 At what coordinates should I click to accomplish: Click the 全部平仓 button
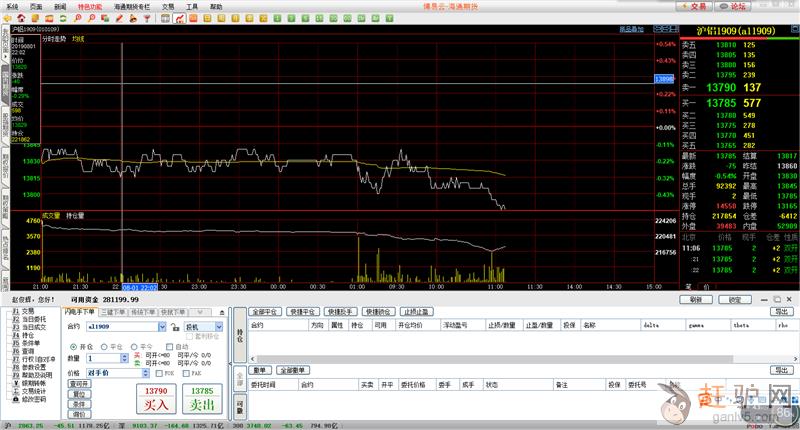point(265,312)
